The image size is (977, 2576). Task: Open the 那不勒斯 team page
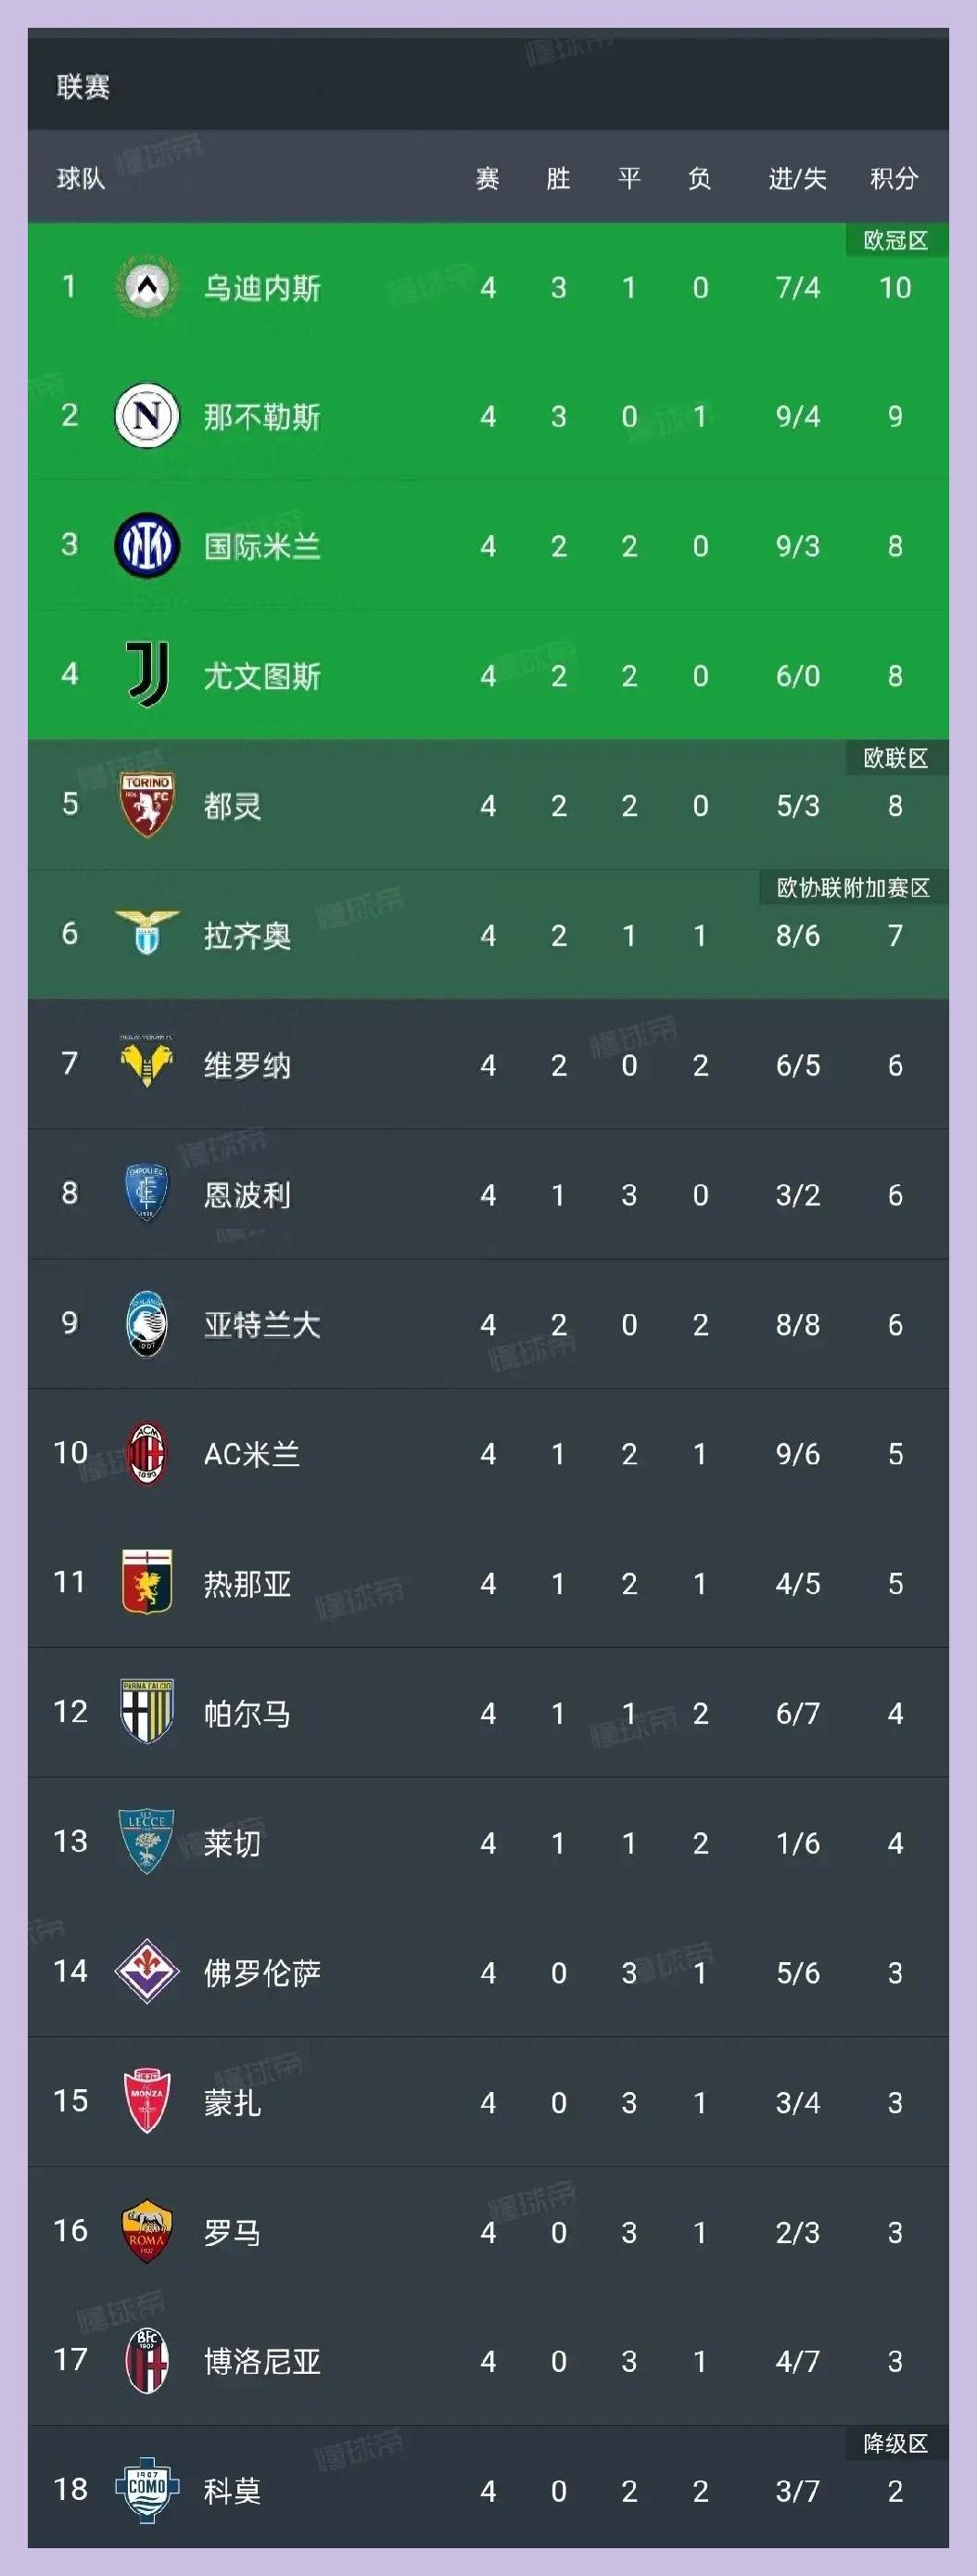264,418
